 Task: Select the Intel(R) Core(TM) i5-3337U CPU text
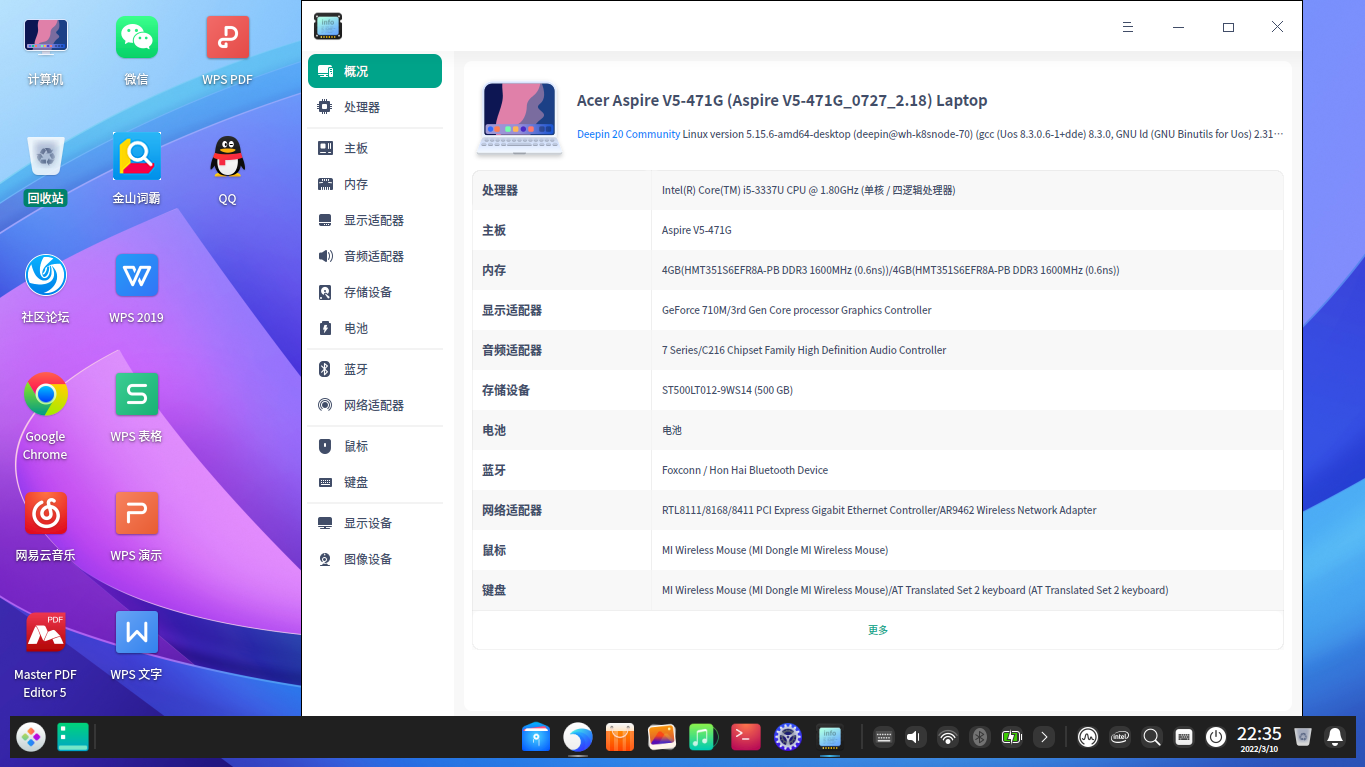809,190
